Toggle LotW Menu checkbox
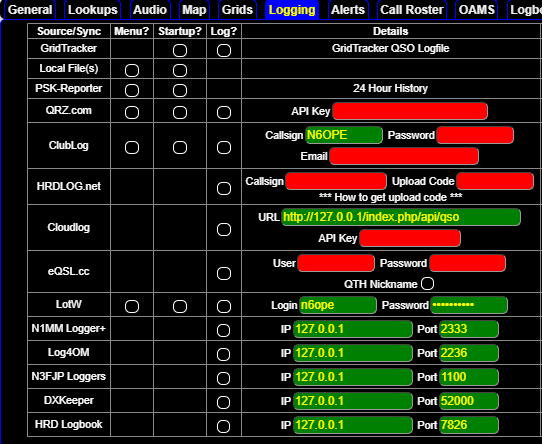Screen dimensions: 542x444 132,306
